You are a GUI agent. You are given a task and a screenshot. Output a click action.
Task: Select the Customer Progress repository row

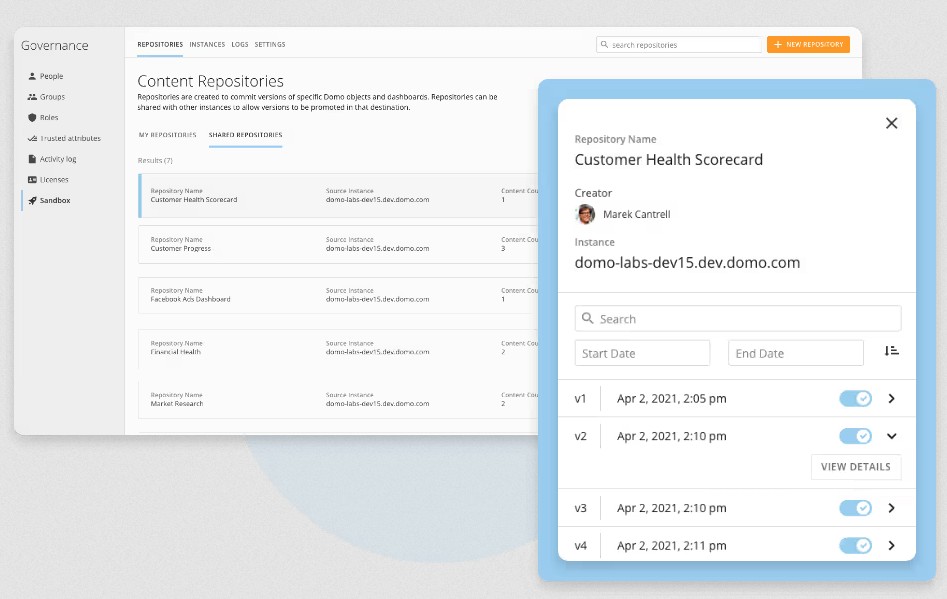pyautogui.click(x=338, y=245)
